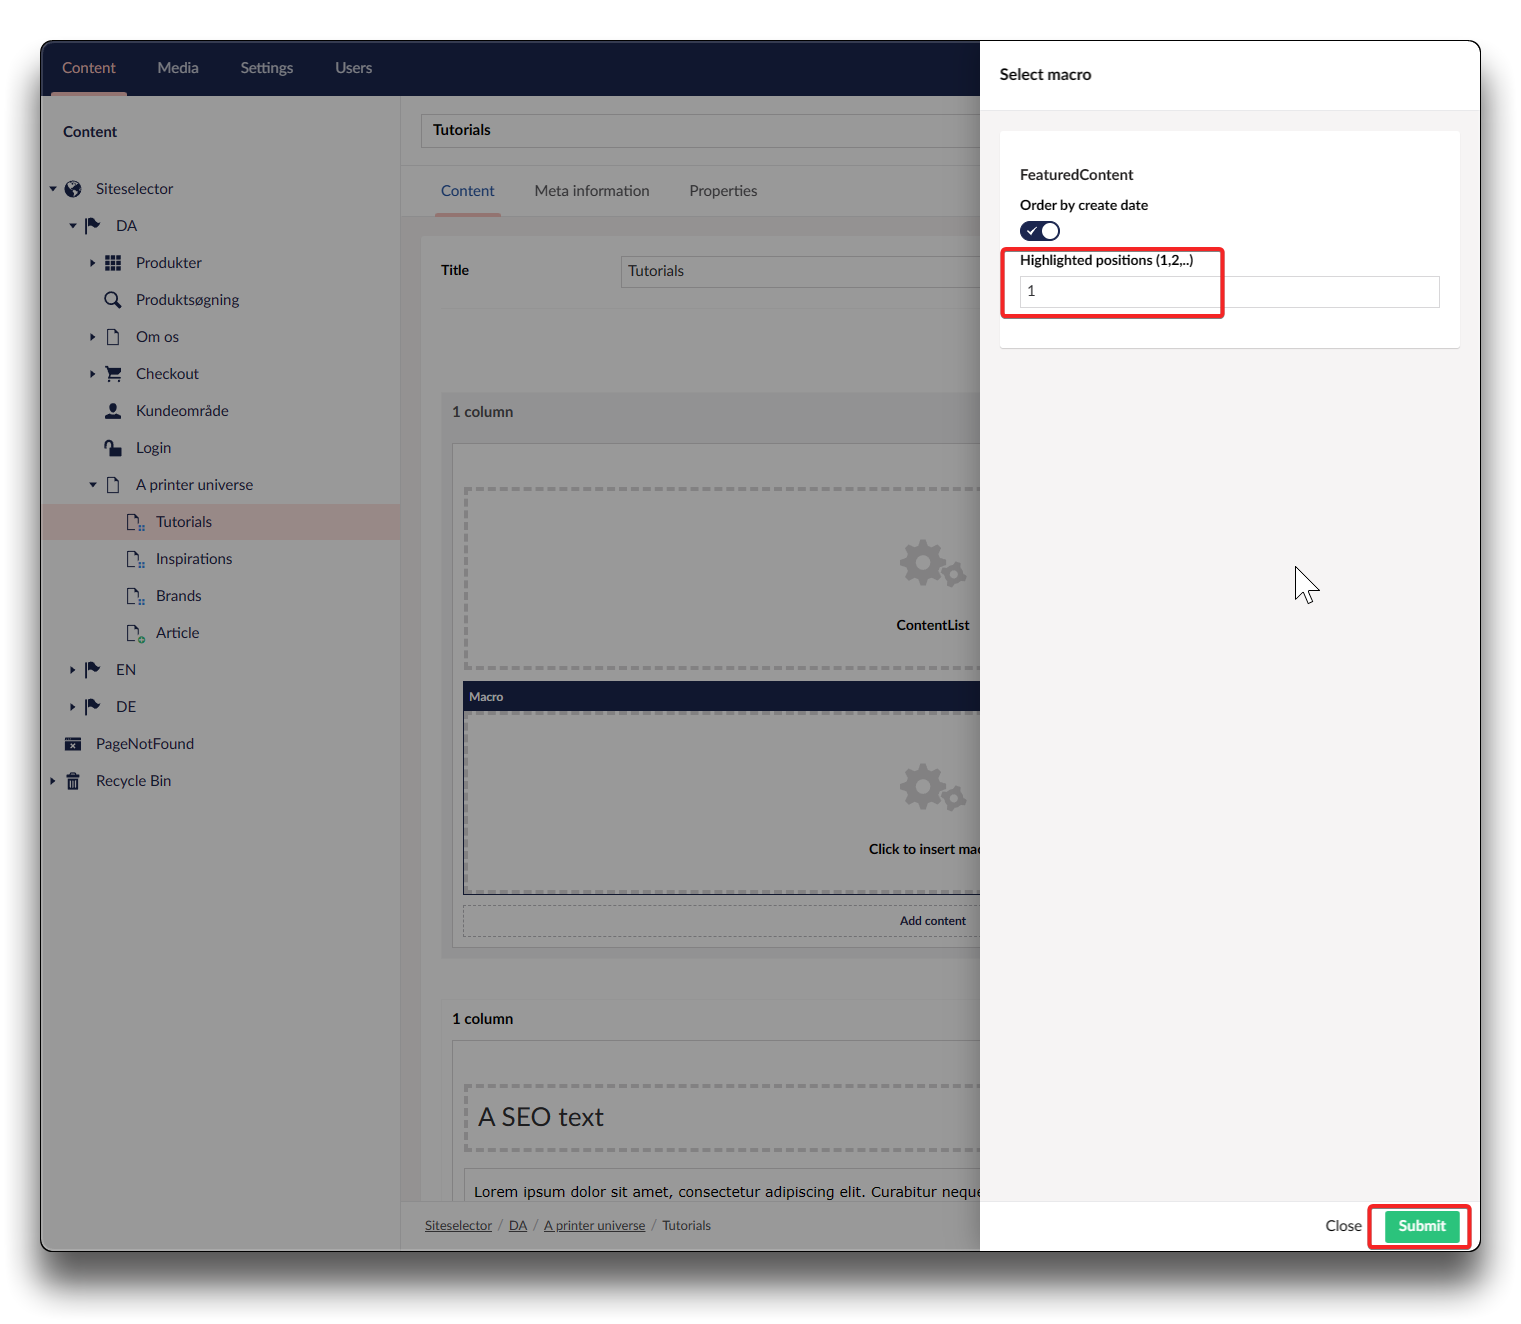Close the Select macro panel
The image size is (1521, 1324).
[x=1343, y=1226]
